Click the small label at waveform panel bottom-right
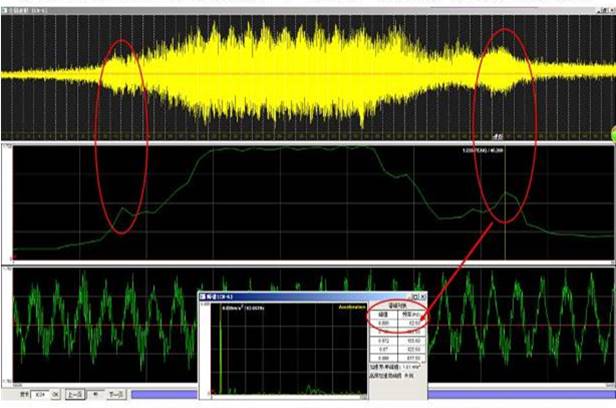Viewport: 616px width, 408px height. 496,136
